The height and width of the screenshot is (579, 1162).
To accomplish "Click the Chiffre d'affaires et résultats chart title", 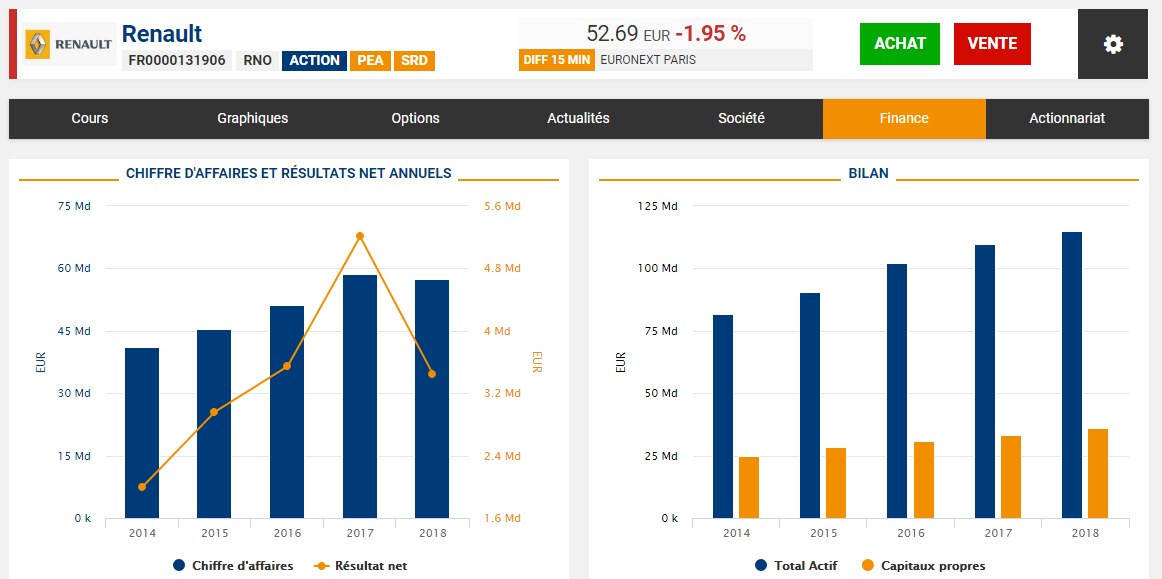I will 288,173.
